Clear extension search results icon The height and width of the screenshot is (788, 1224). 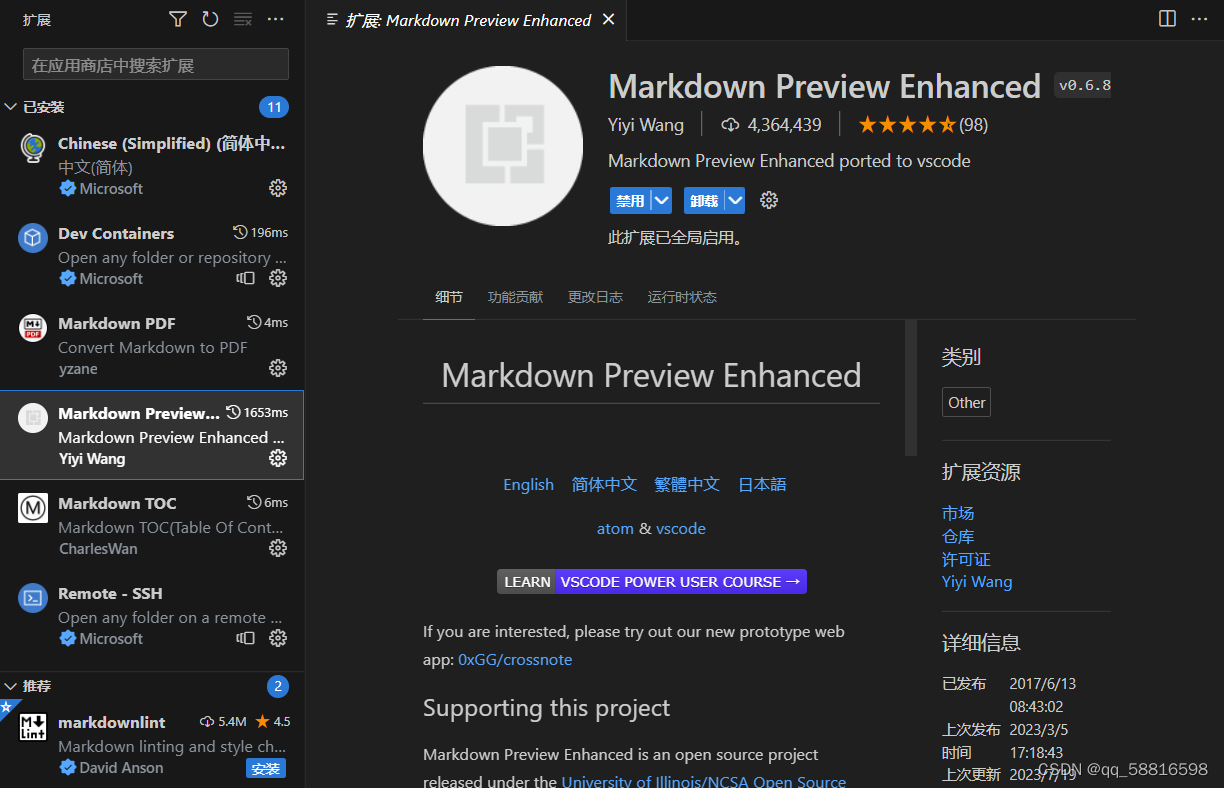pos(243,19)
